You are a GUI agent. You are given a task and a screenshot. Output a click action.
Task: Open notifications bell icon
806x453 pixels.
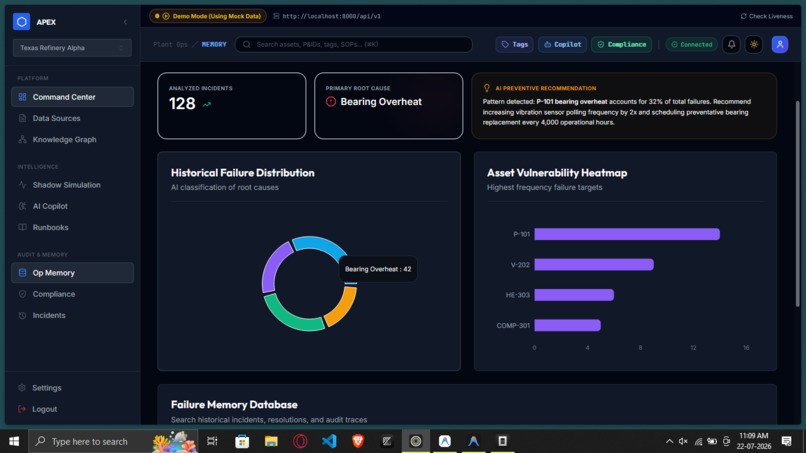(731, 44)
